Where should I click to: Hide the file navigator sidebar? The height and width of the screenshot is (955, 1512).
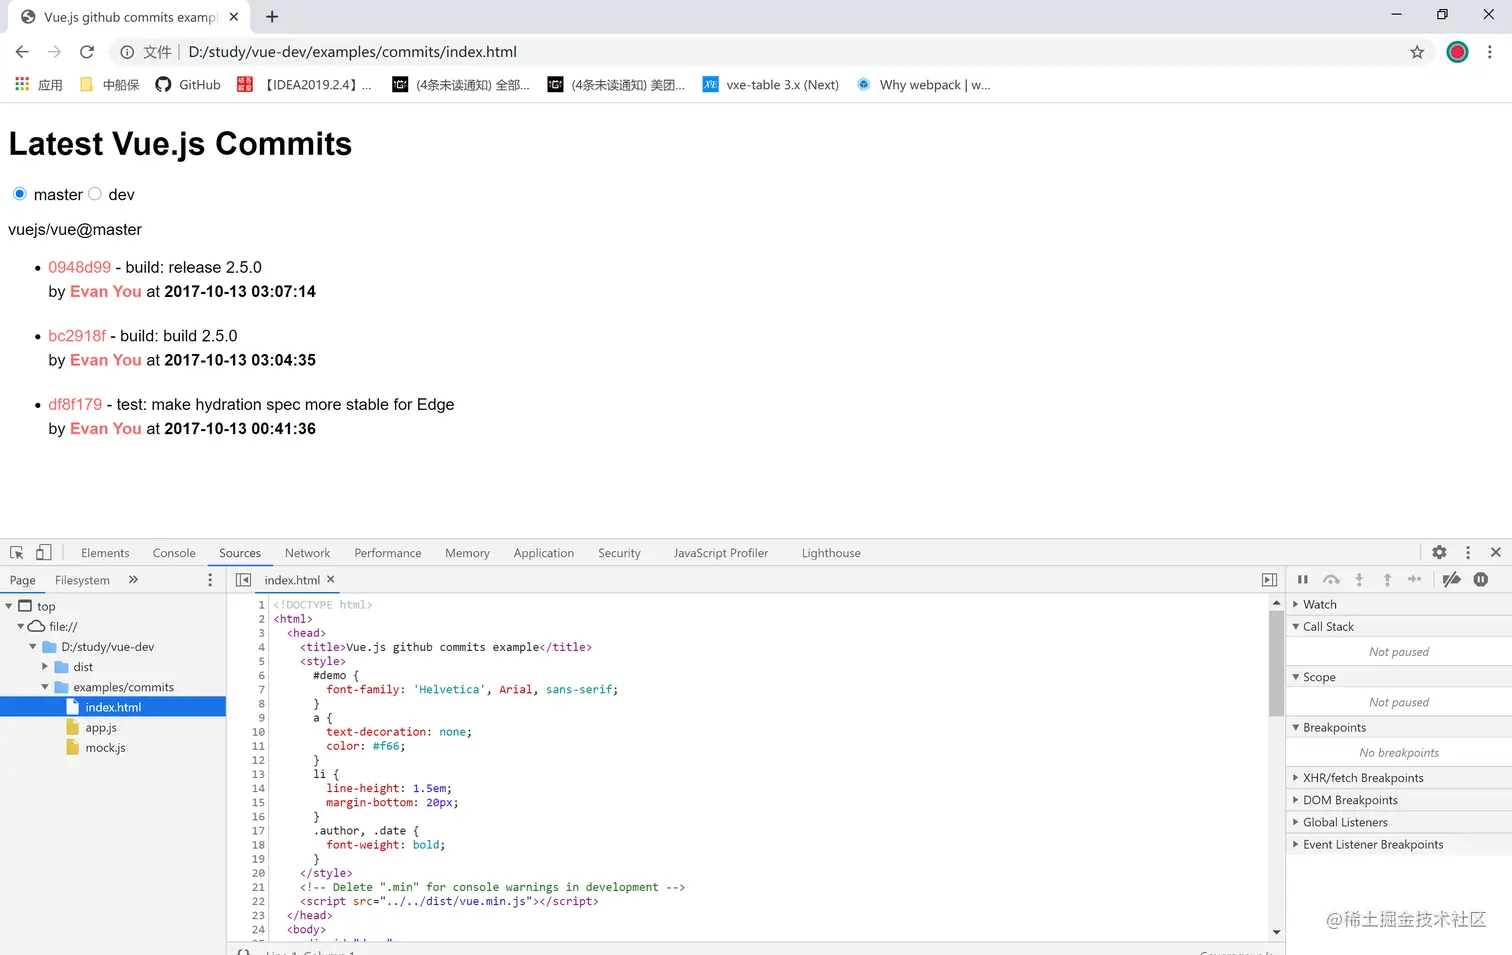tap(243, 580)
